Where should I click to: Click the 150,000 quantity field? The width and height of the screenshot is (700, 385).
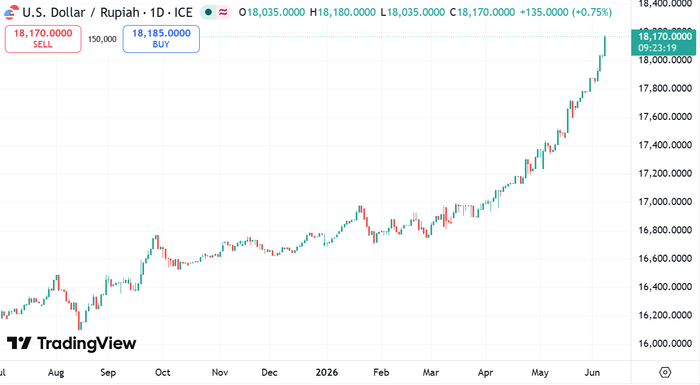(102, 39)
